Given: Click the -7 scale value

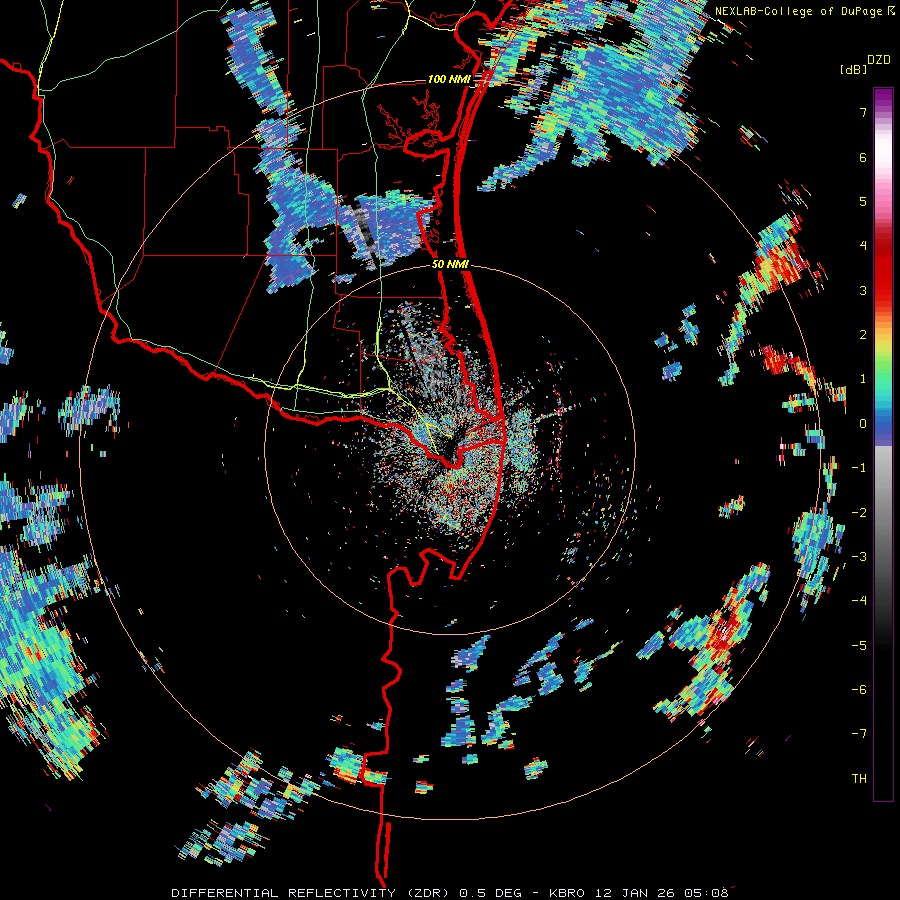Looking at the screenshot, I should coord(859,734).
